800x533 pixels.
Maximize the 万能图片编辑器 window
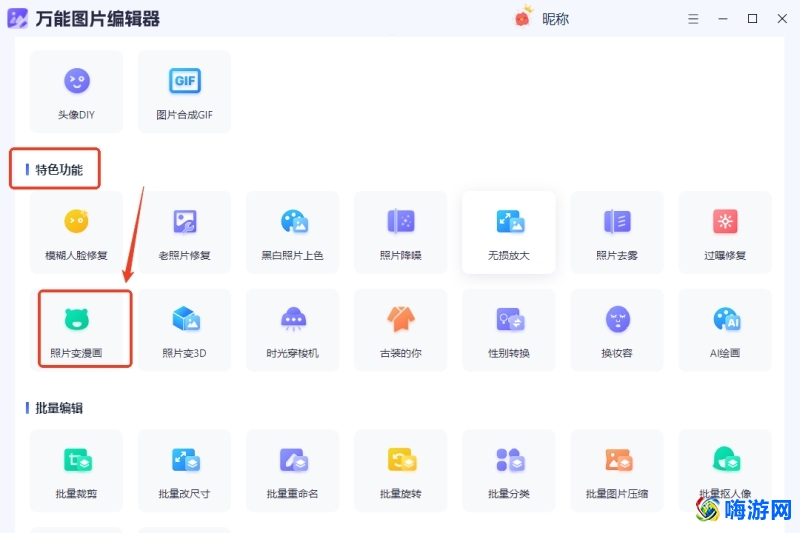[x=752, y=19]
